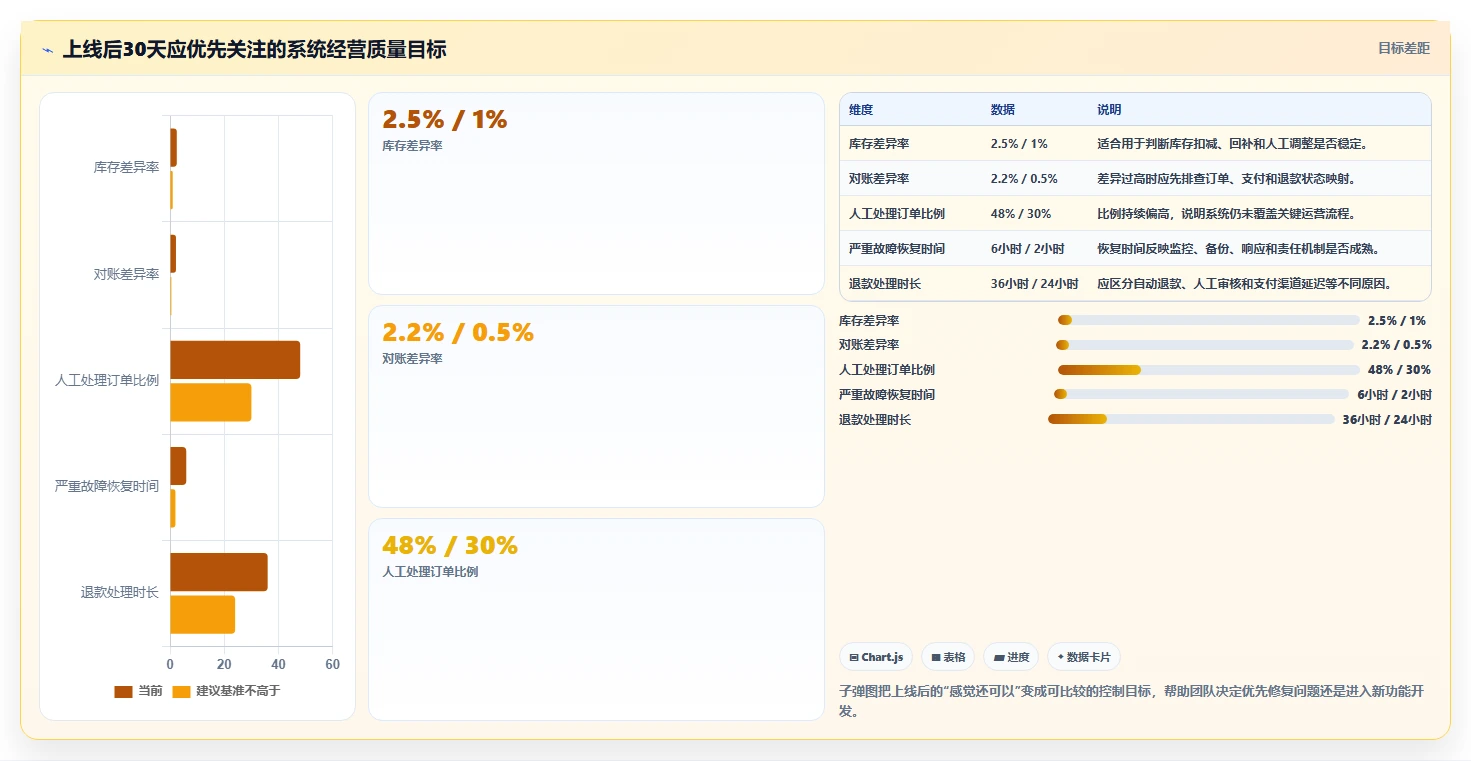Click the orange 建议基准不高于 legend swatch

181,691
